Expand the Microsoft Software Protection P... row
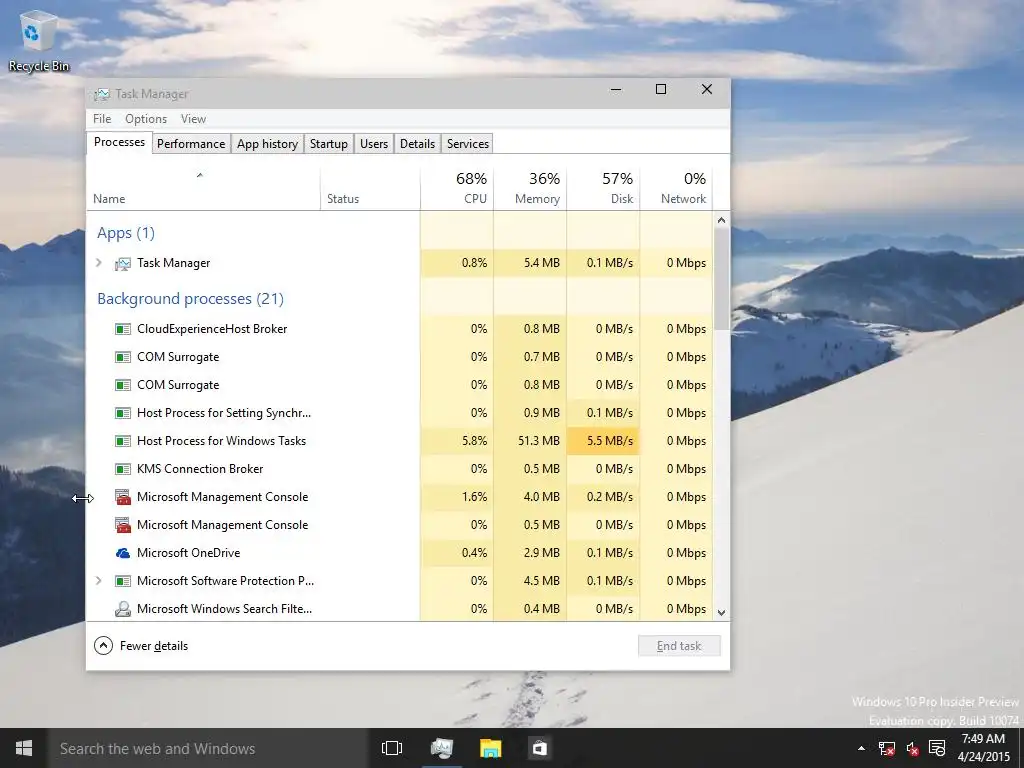 tap(99, 581)
